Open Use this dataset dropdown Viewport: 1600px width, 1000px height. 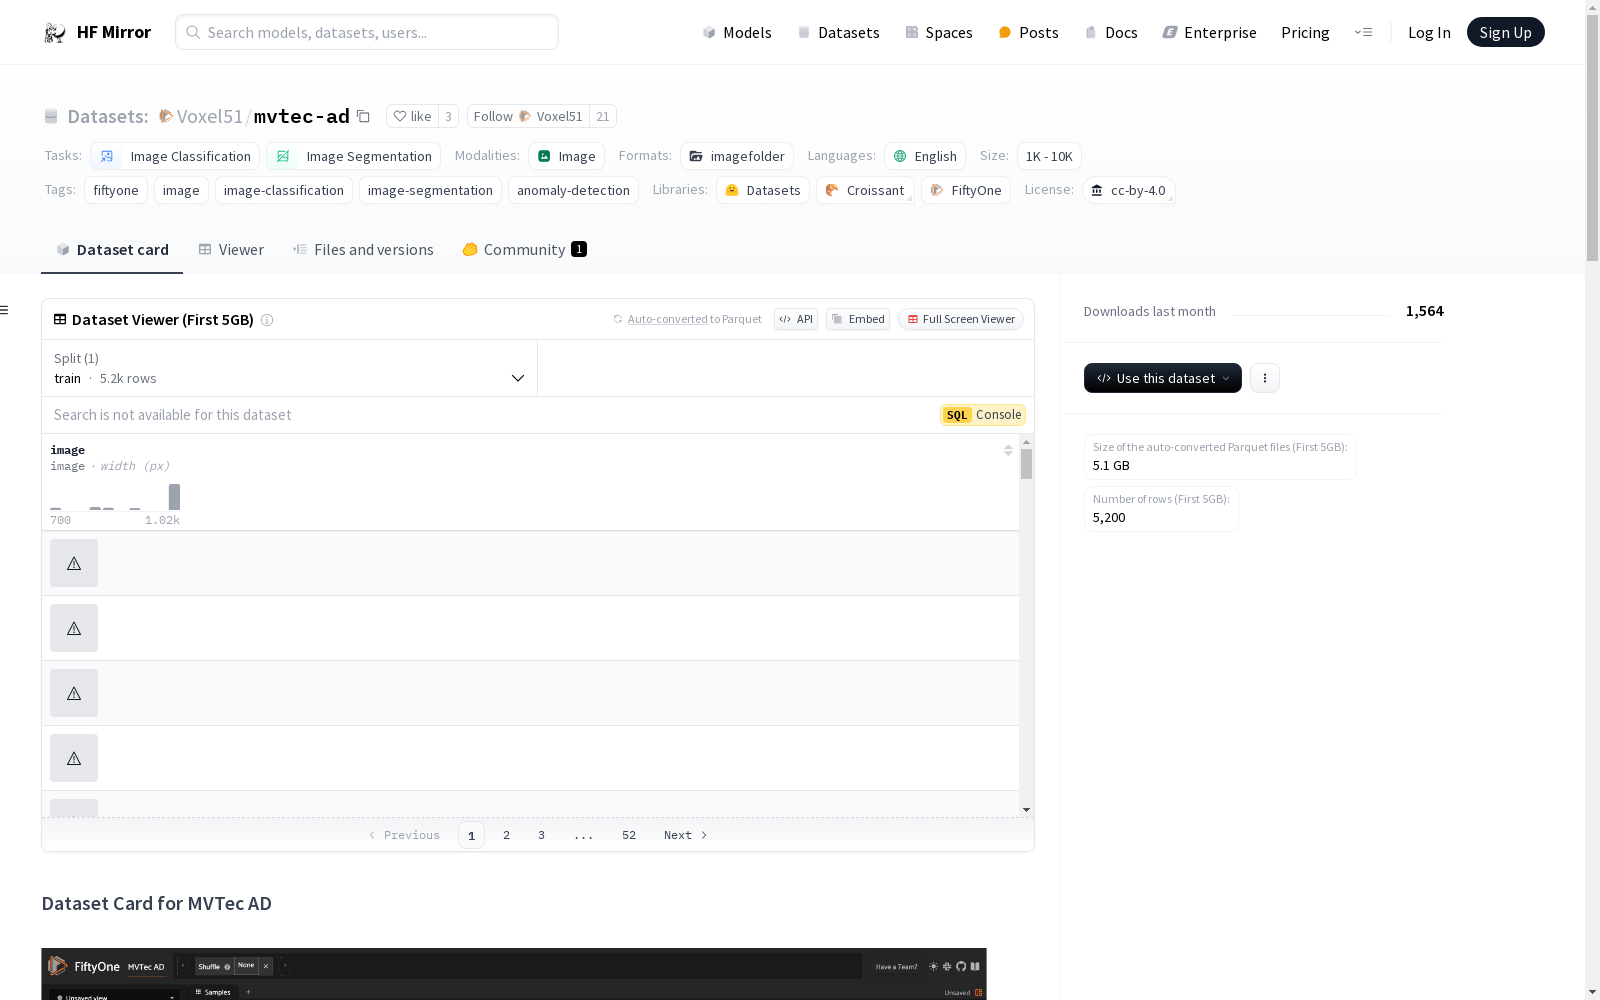tap(1163, 378)
